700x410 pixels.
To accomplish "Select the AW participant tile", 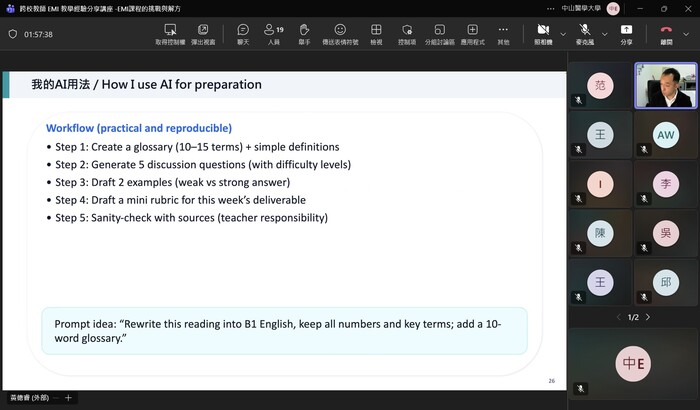I will pos(665,135).
